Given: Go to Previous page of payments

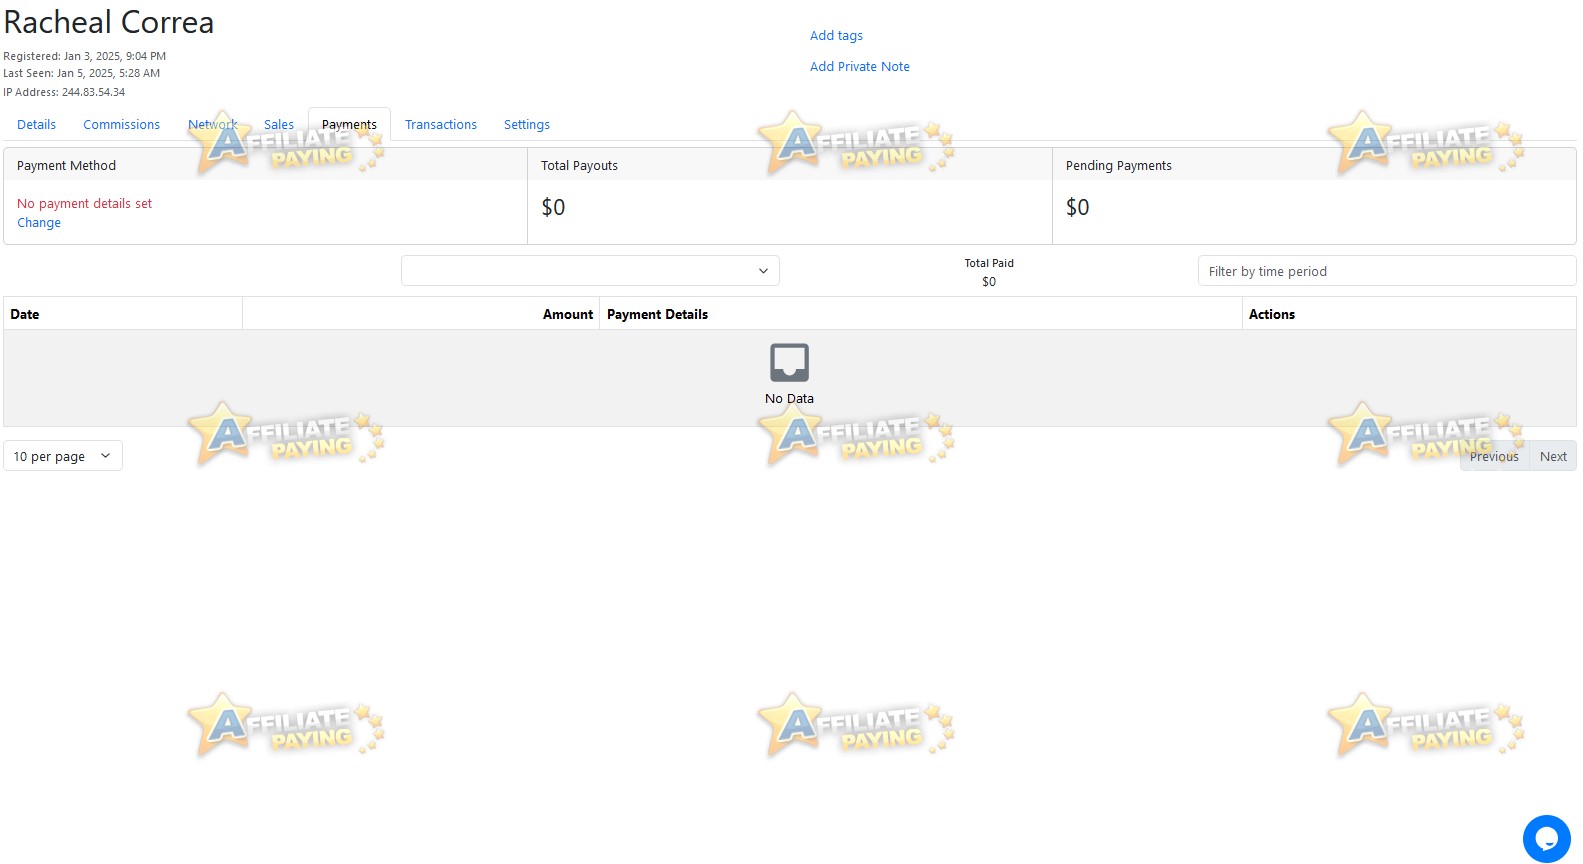Looking at the screenshot, I should click(1494, 456).
